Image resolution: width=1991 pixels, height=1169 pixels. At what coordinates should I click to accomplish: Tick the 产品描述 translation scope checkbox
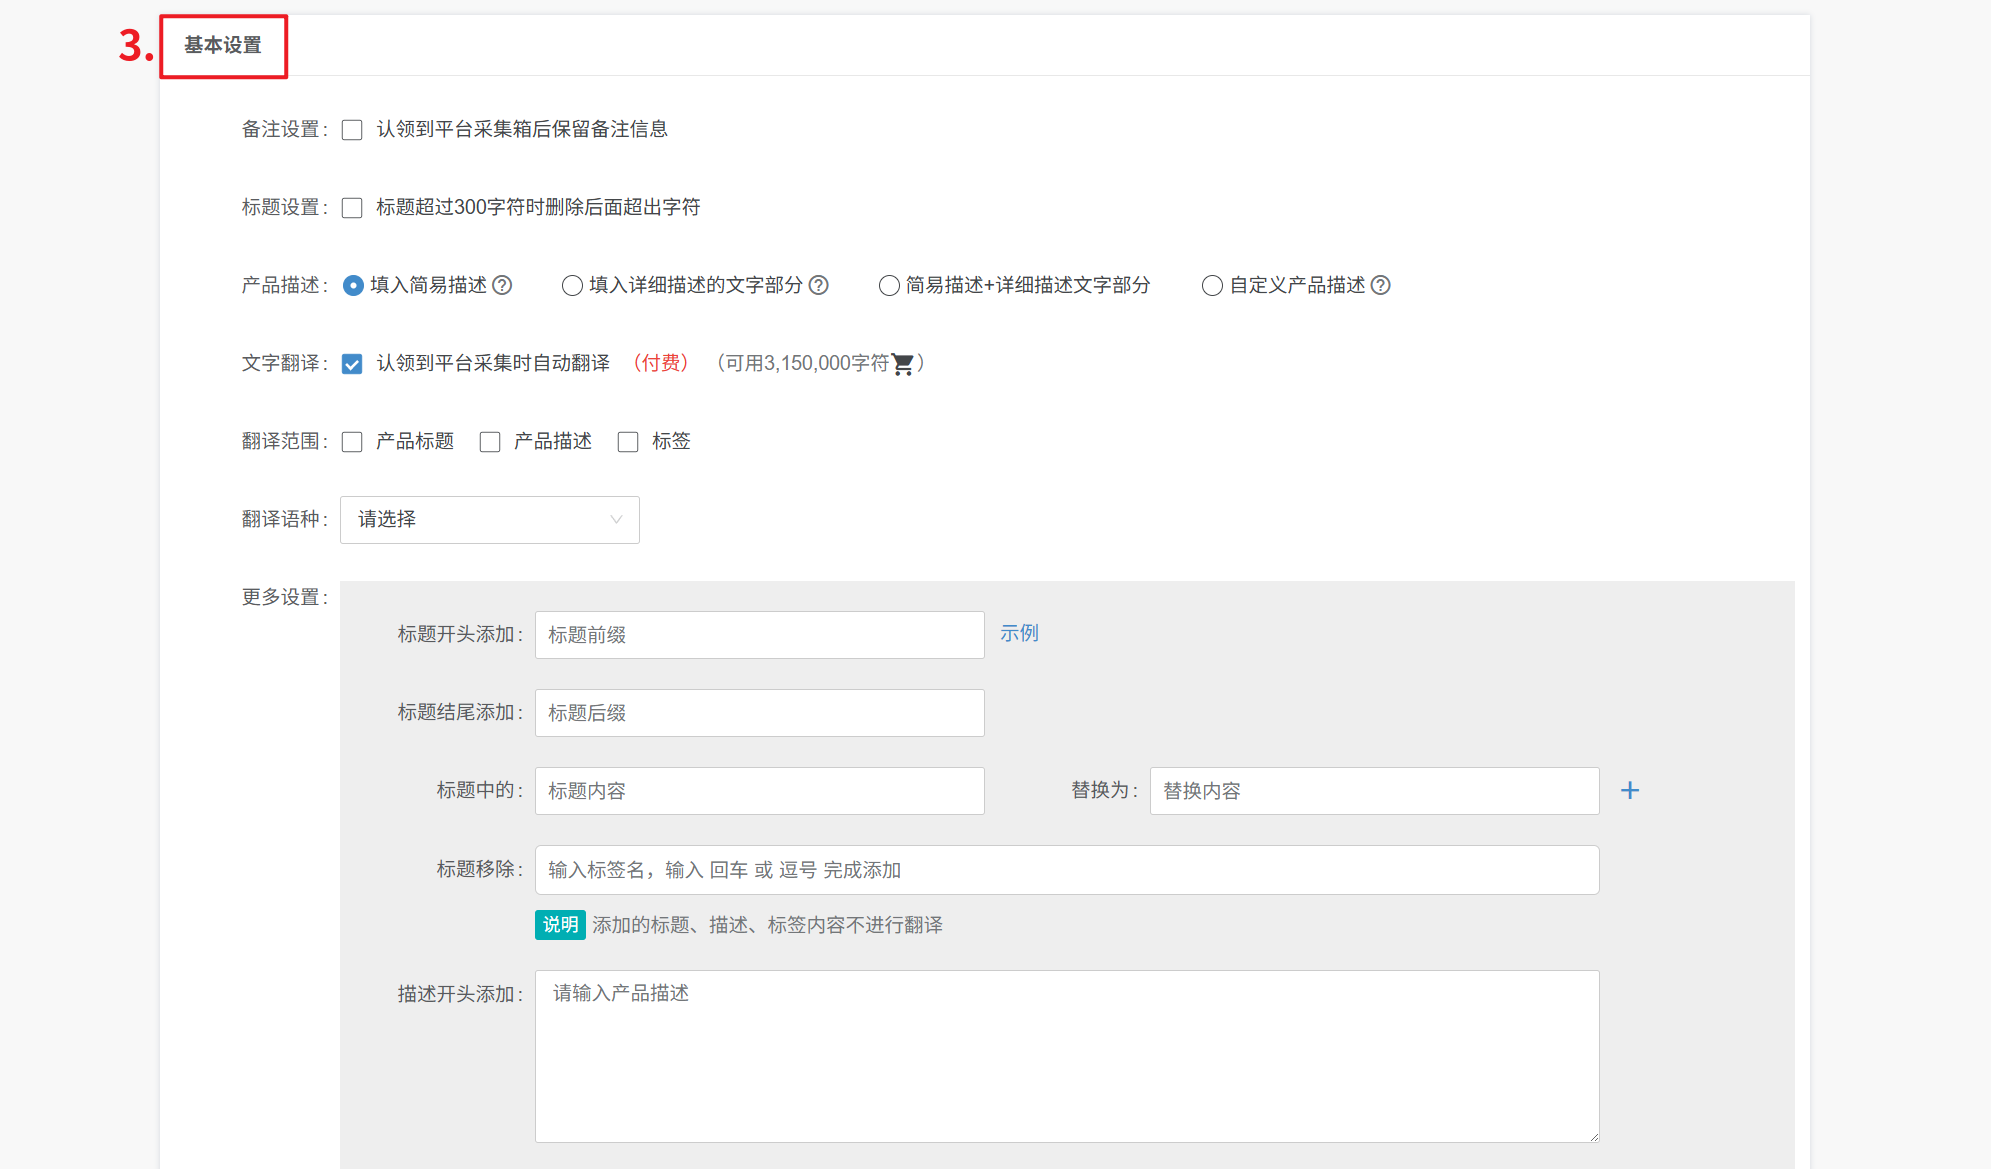(490, 442)
